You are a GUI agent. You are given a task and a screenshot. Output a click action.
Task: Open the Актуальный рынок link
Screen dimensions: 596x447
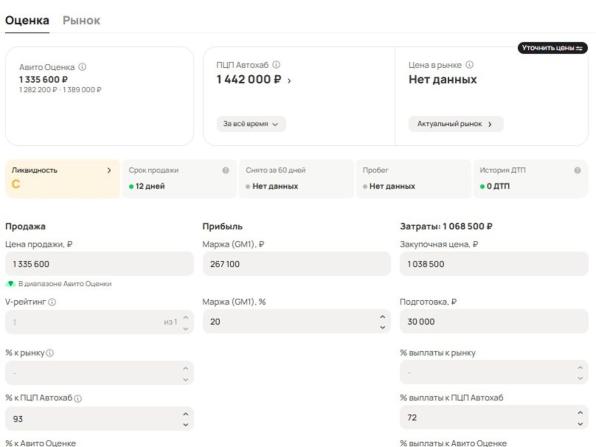456,124
